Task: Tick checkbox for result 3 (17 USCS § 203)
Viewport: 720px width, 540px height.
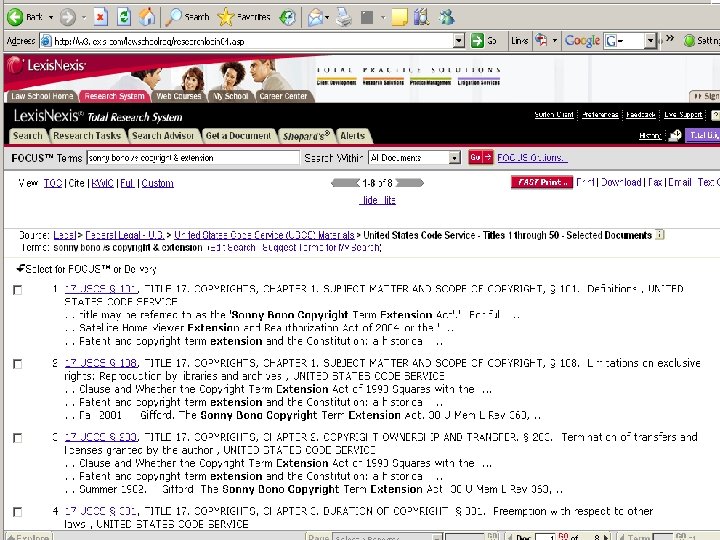Action: click(x=17, y=438)
